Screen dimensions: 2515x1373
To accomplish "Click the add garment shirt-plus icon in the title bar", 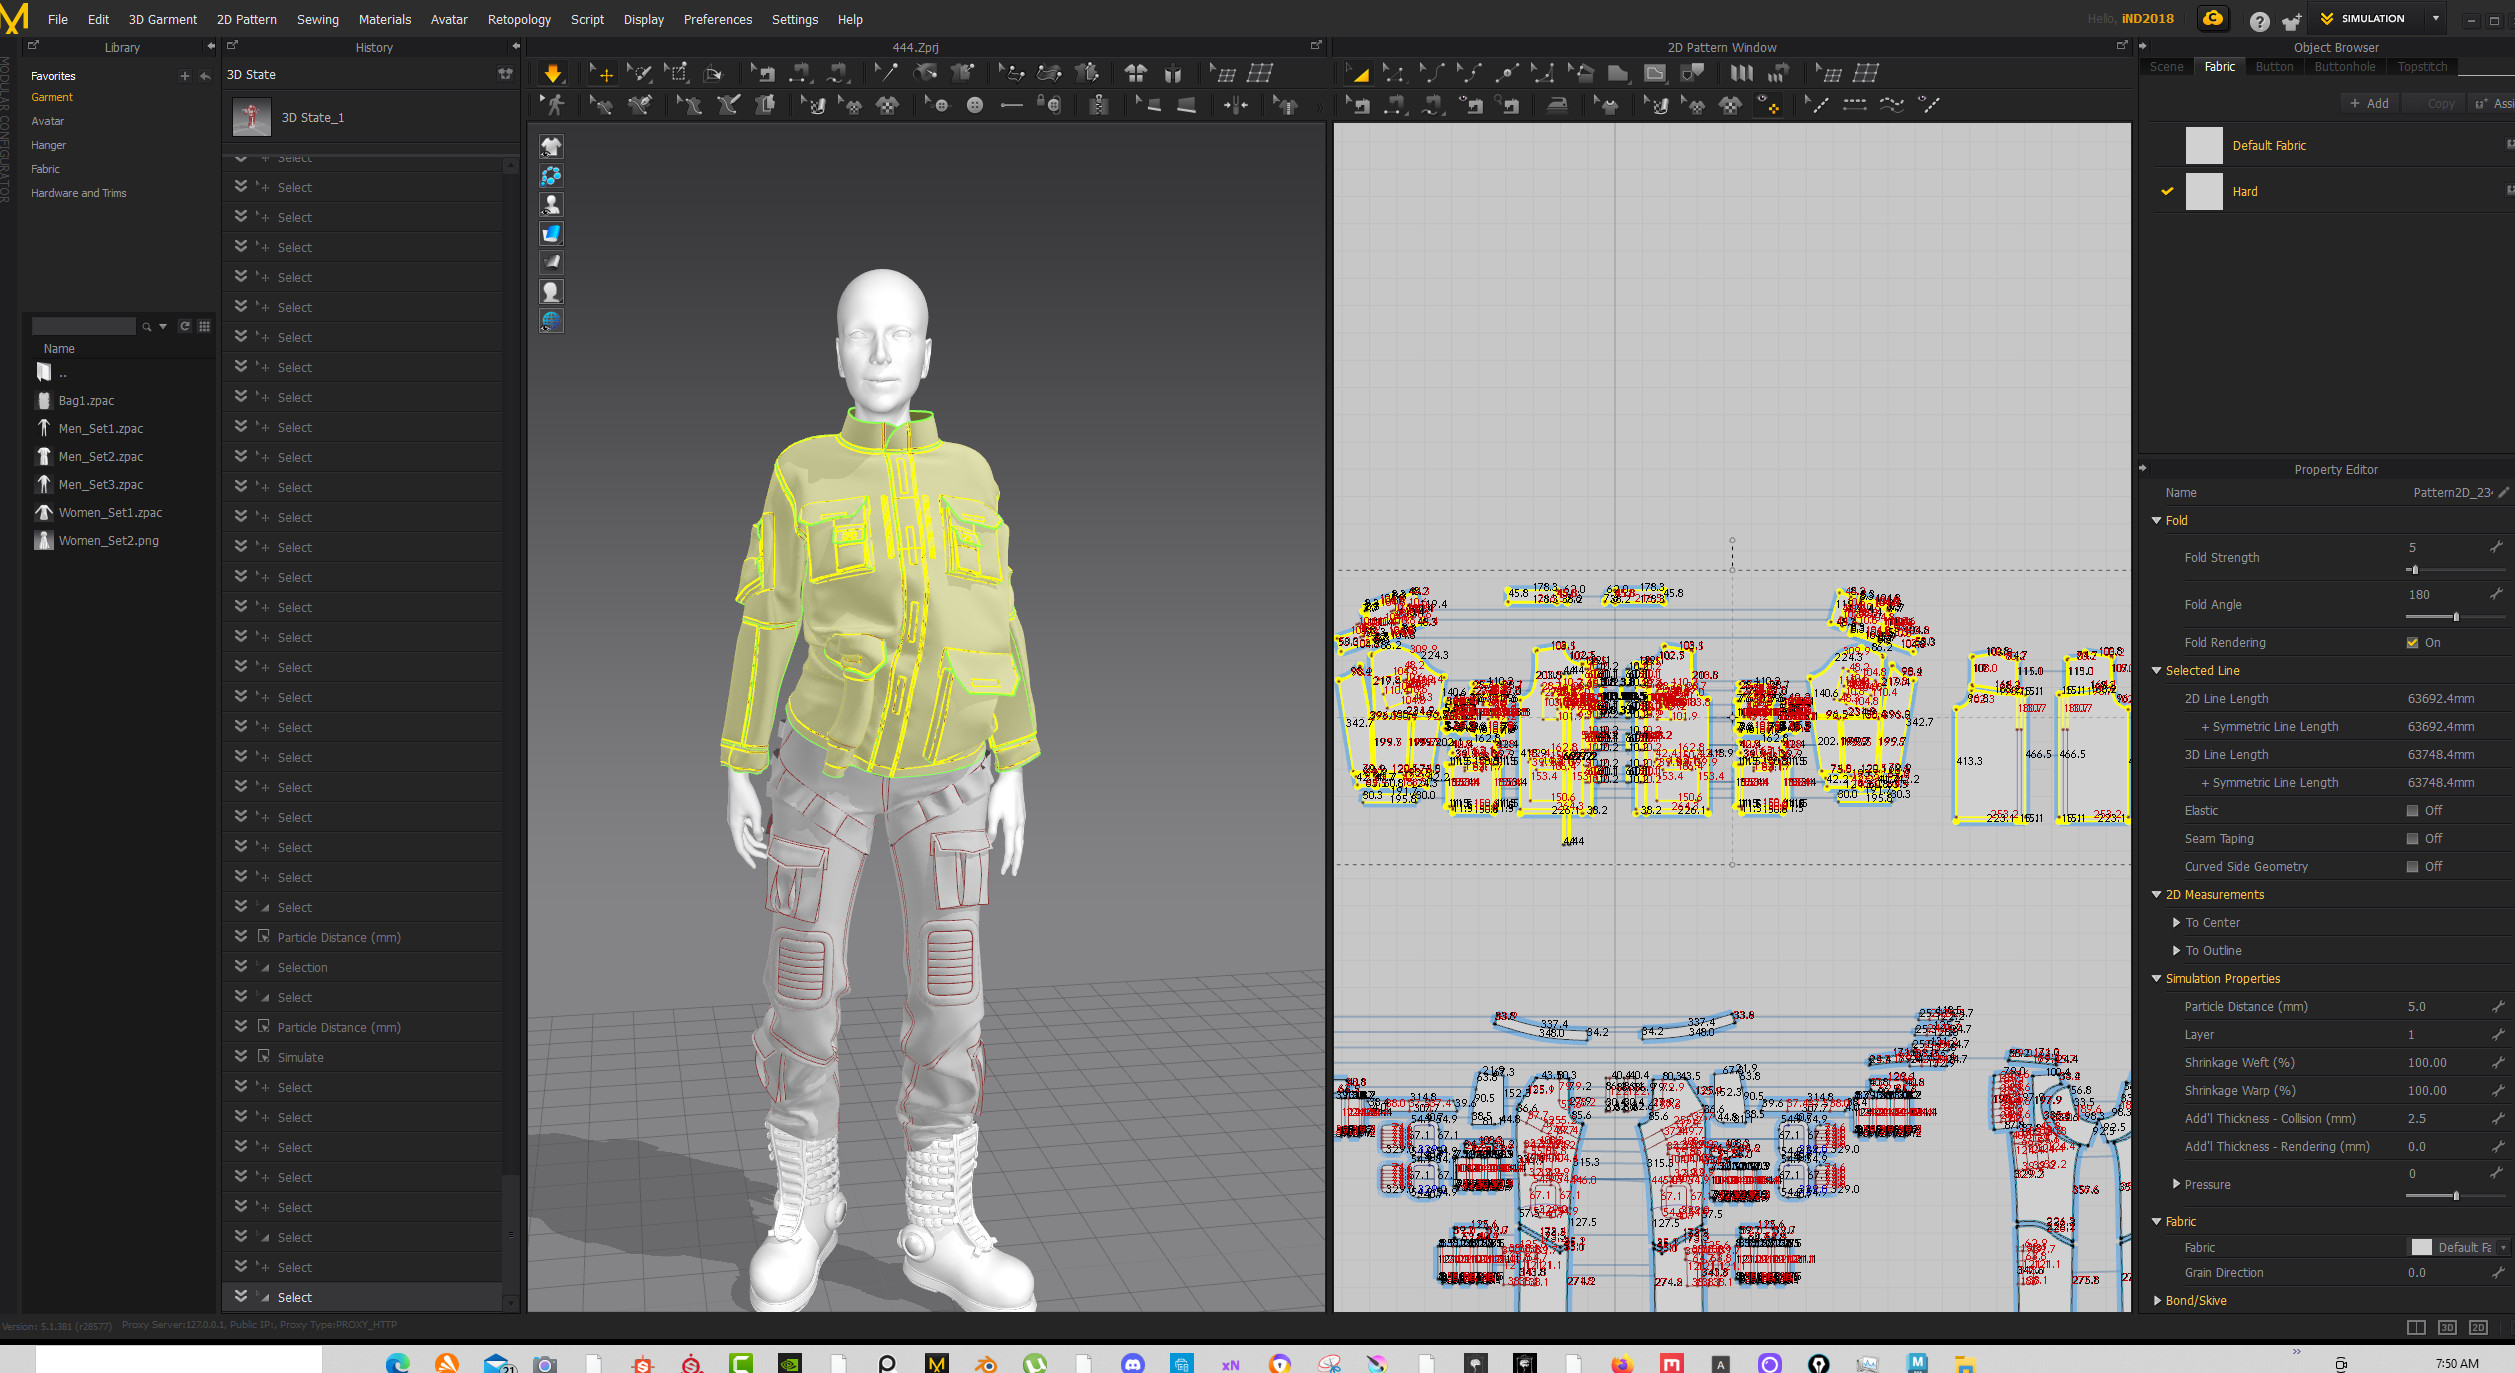I will [x=2291, y=20].
